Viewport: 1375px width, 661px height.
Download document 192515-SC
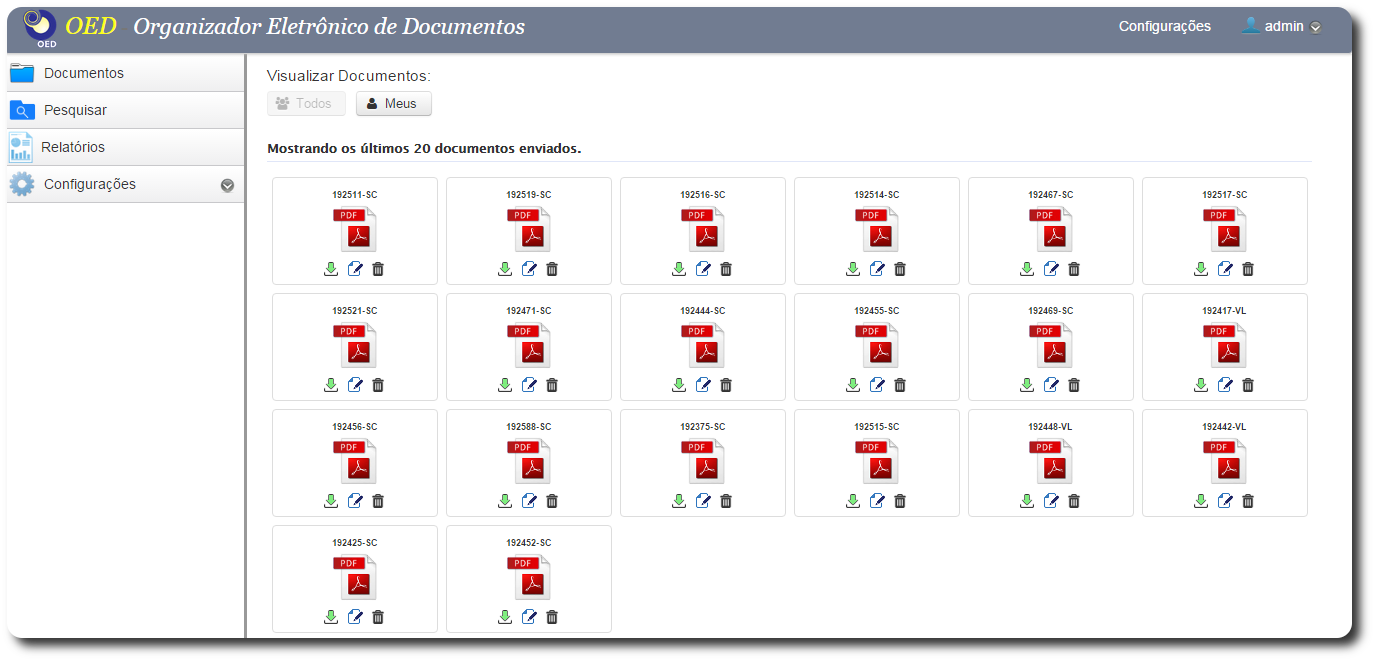(x=853, y=501)
